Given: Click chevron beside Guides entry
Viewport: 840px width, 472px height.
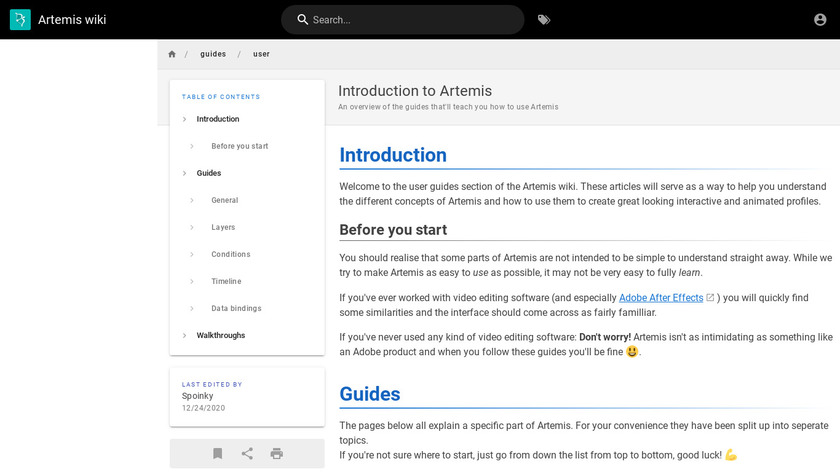Looking at the screenshot, I should click(185, 173).
